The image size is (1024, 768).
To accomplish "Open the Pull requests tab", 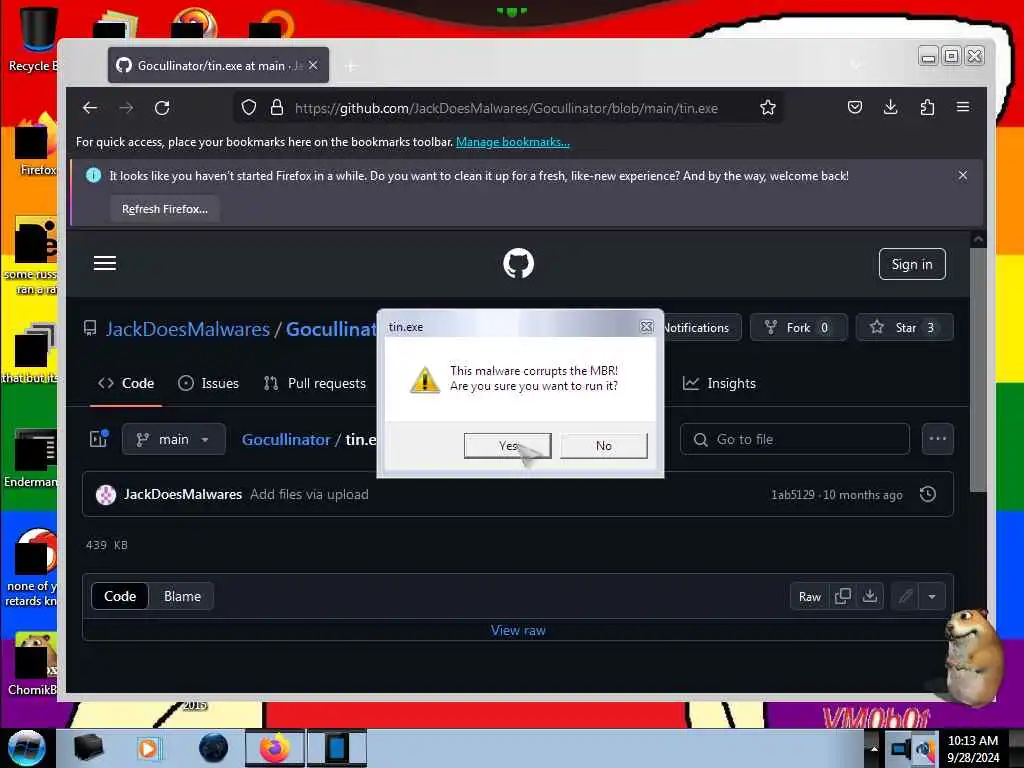I will pyautogui.click(x=315, y=383).
